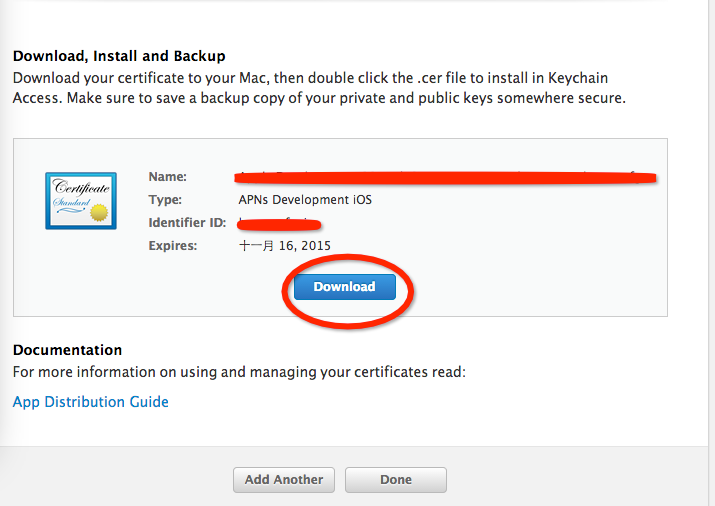Click the redacted identifier ID value
Image resolution: width=715 pixels, height=506 pixels.
click(279, 223)
